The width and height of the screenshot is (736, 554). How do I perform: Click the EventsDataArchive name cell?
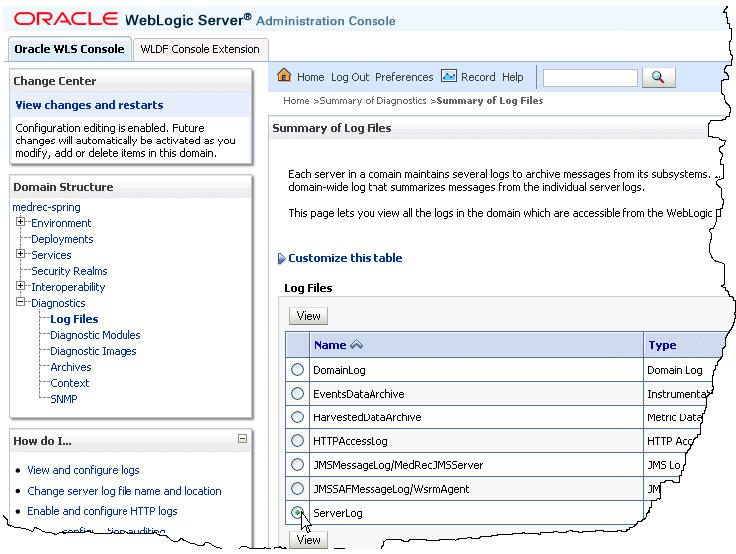coord(476,393)
